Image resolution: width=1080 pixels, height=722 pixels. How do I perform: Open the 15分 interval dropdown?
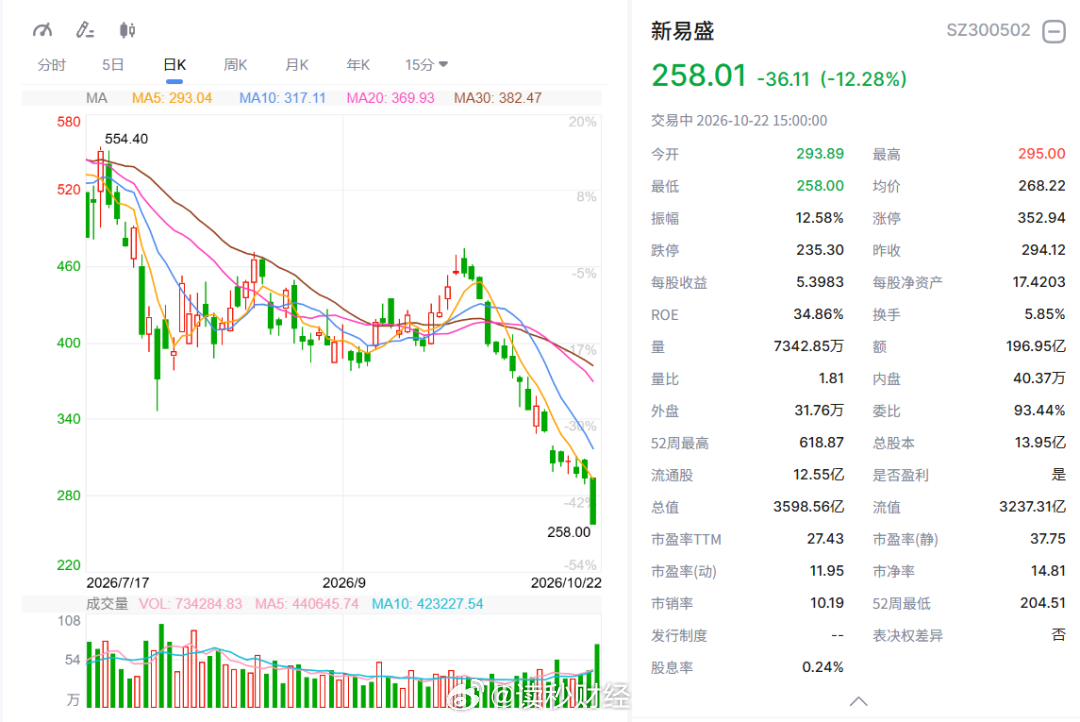point(426,65)
